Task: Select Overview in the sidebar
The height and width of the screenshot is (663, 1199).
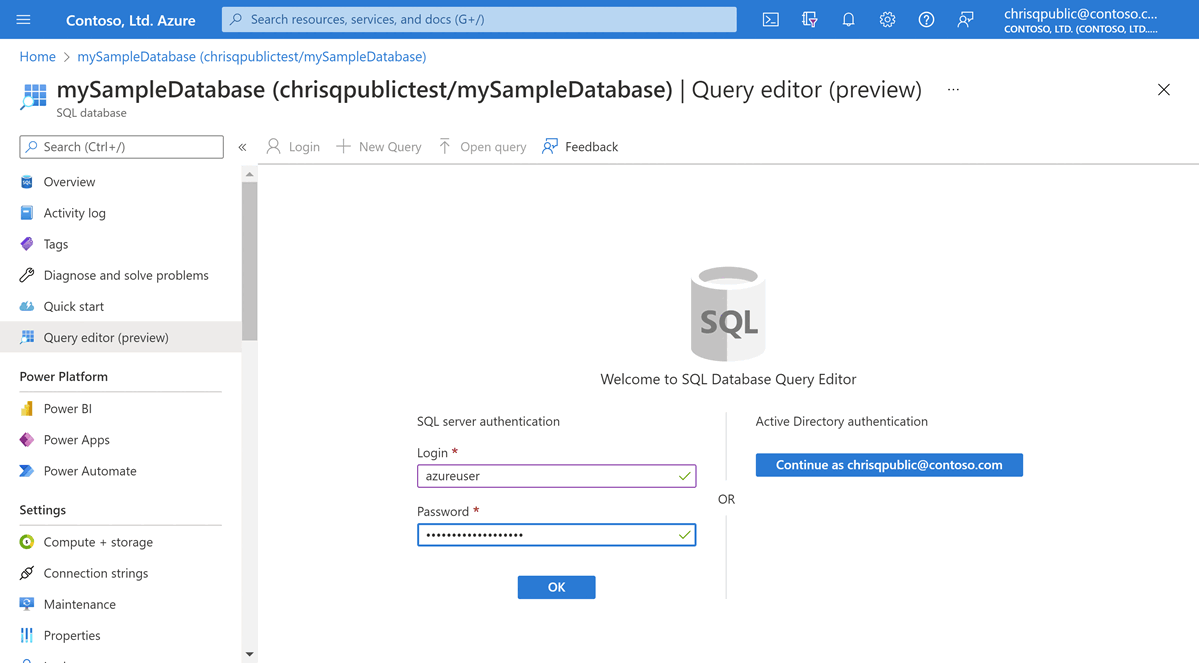Action: click(x=69, y=182)
